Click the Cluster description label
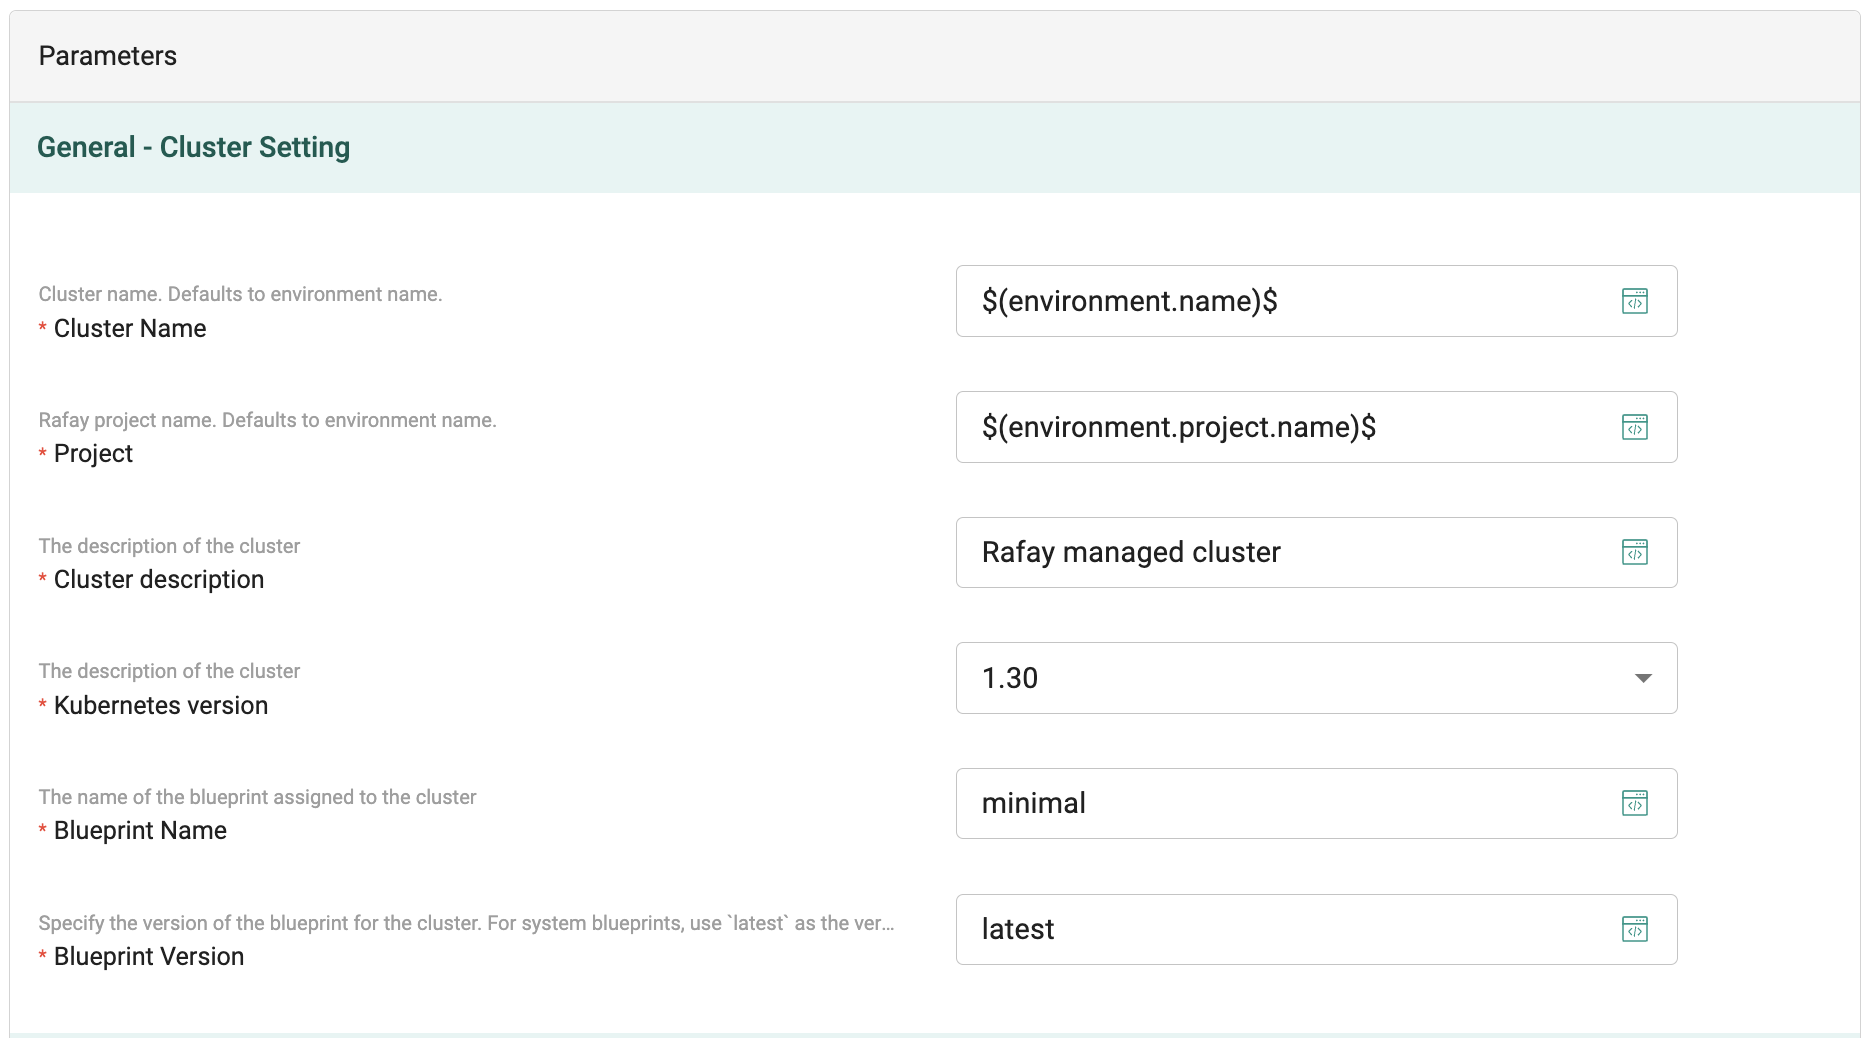Image resolution: width=1870 pixels, height=1038 pixels. tap(159, 579)
